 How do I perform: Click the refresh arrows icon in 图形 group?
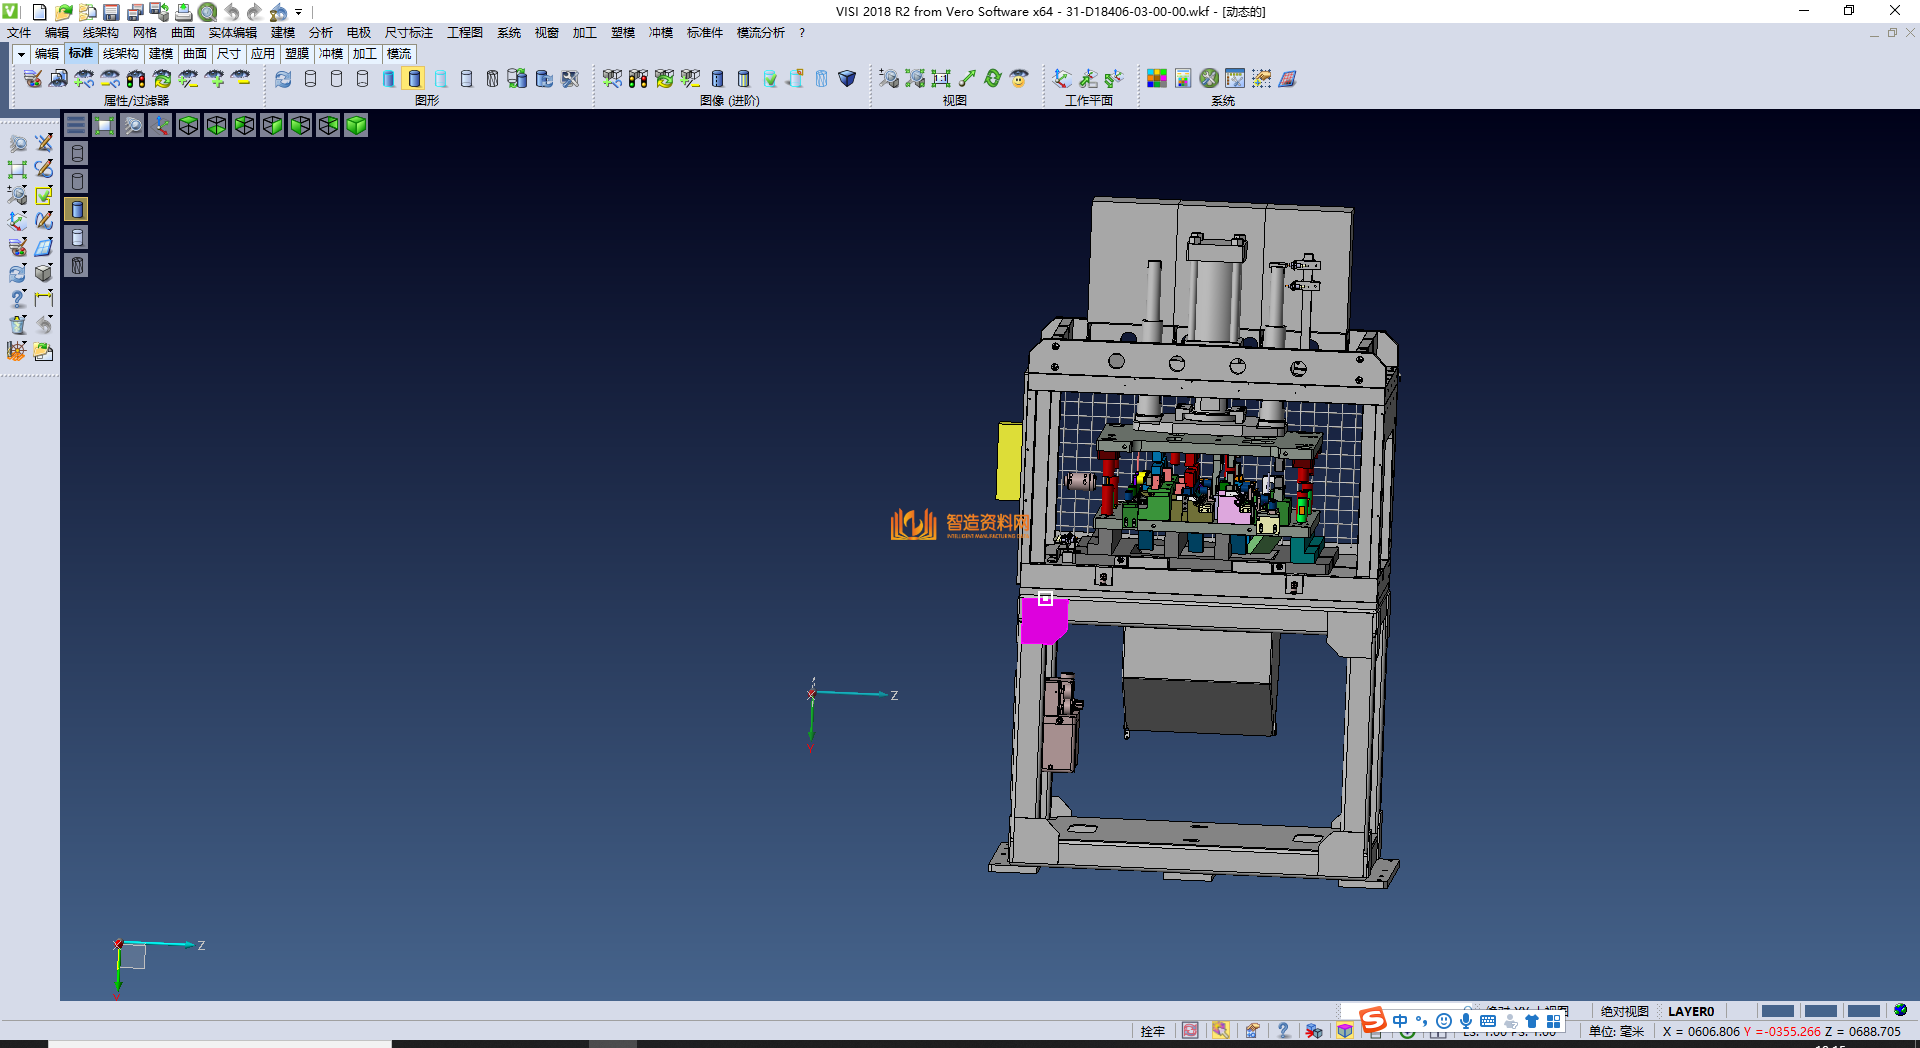point(284,79)
